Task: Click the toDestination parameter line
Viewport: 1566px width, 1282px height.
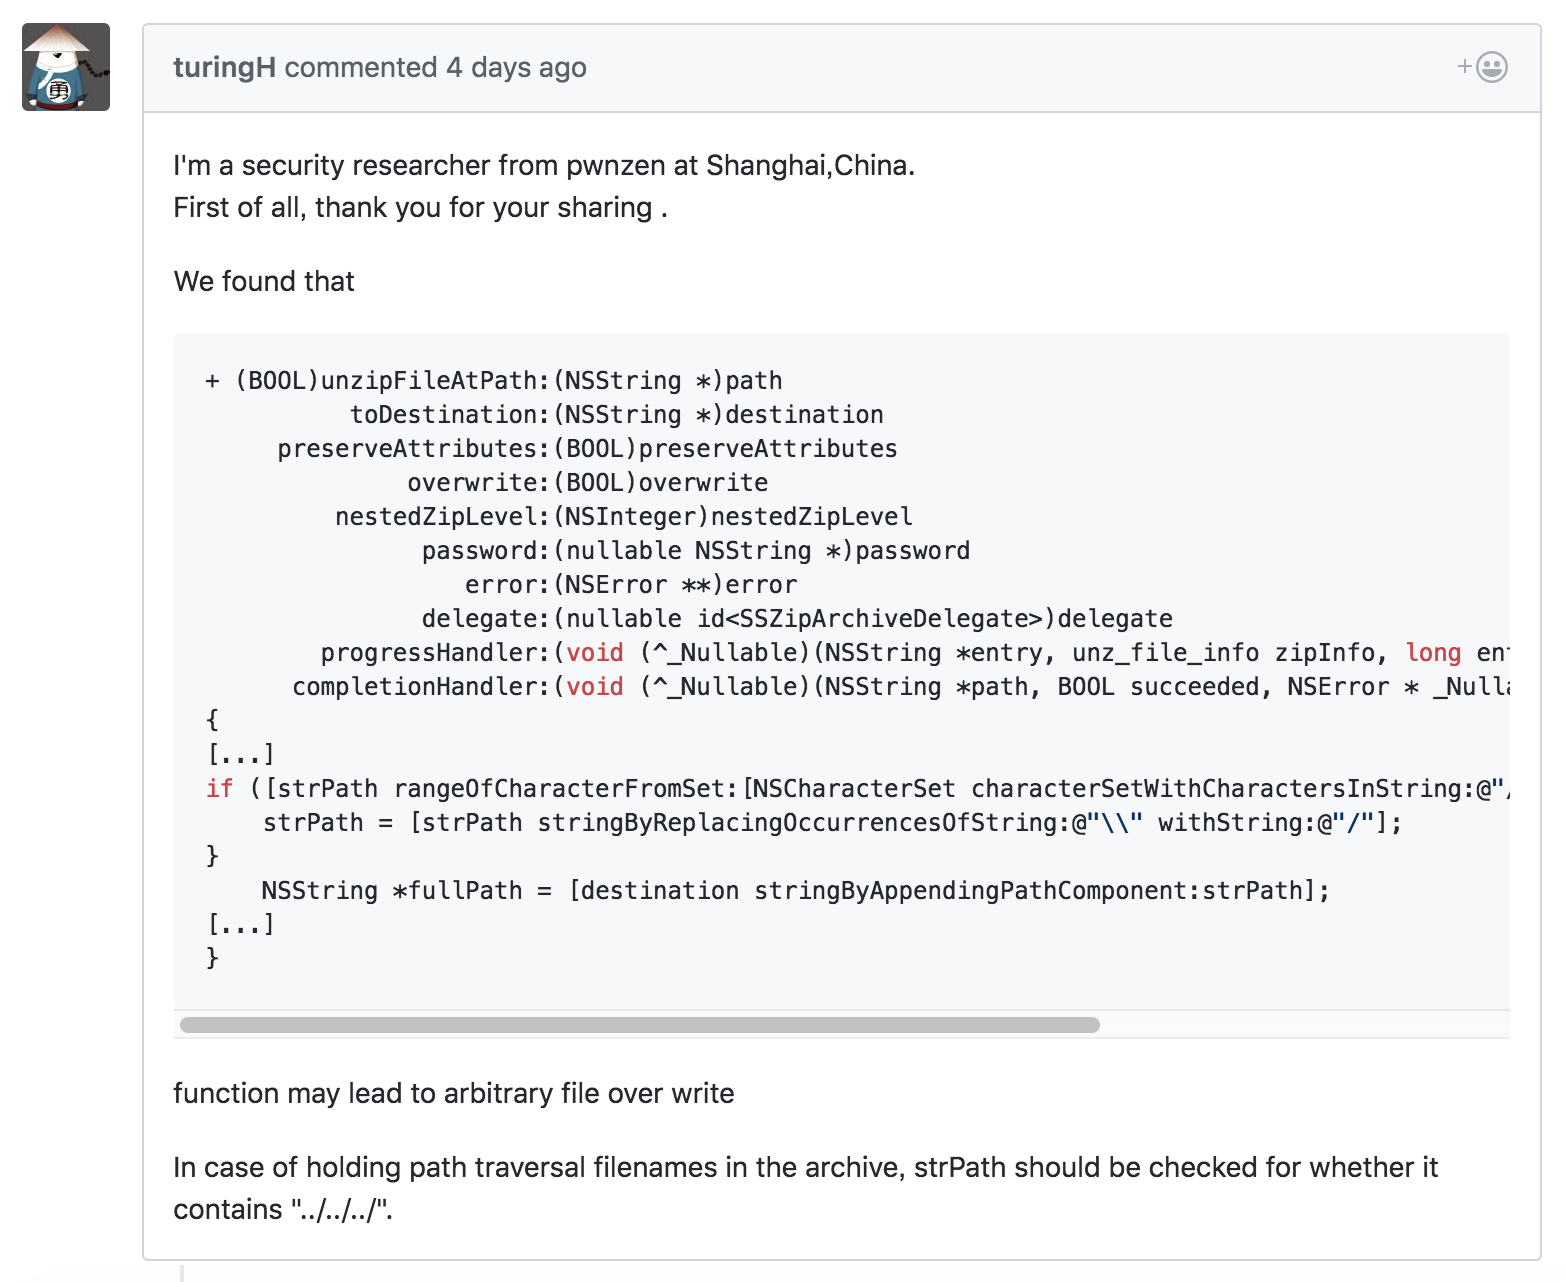Action: pos(616,415)
